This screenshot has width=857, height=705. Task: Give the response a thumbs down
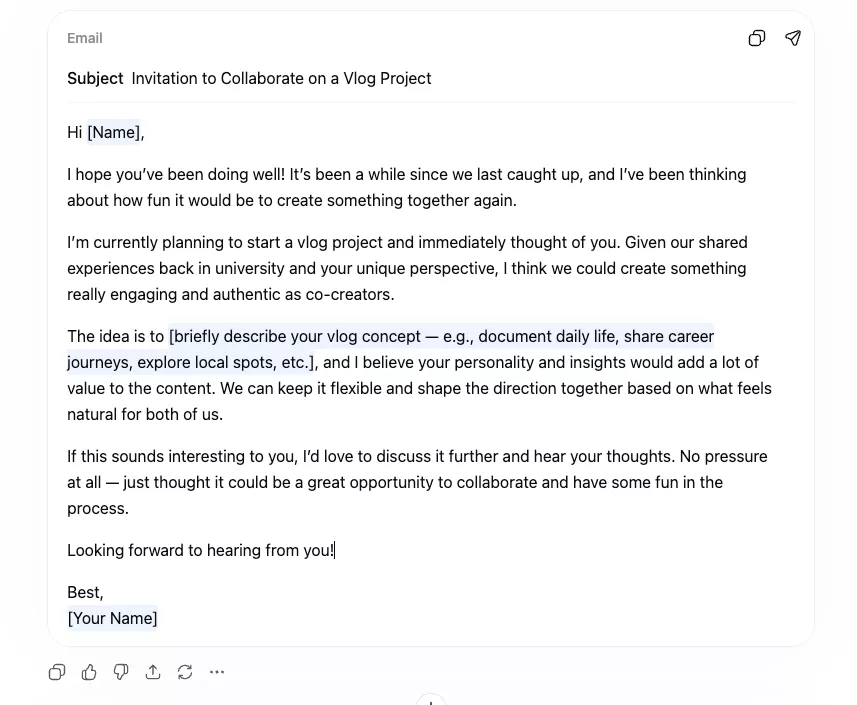click(x=121, y=672)
